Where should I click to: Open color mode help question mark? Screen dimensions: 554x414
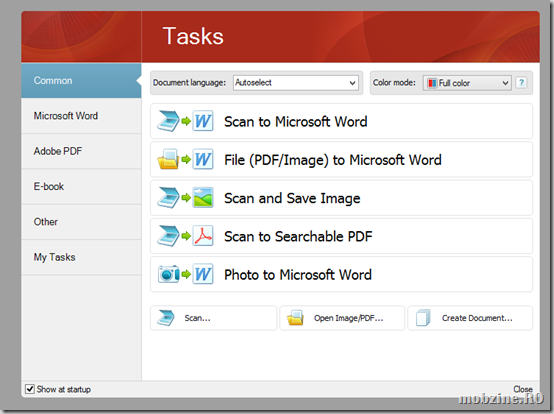[x=521, y=83]
